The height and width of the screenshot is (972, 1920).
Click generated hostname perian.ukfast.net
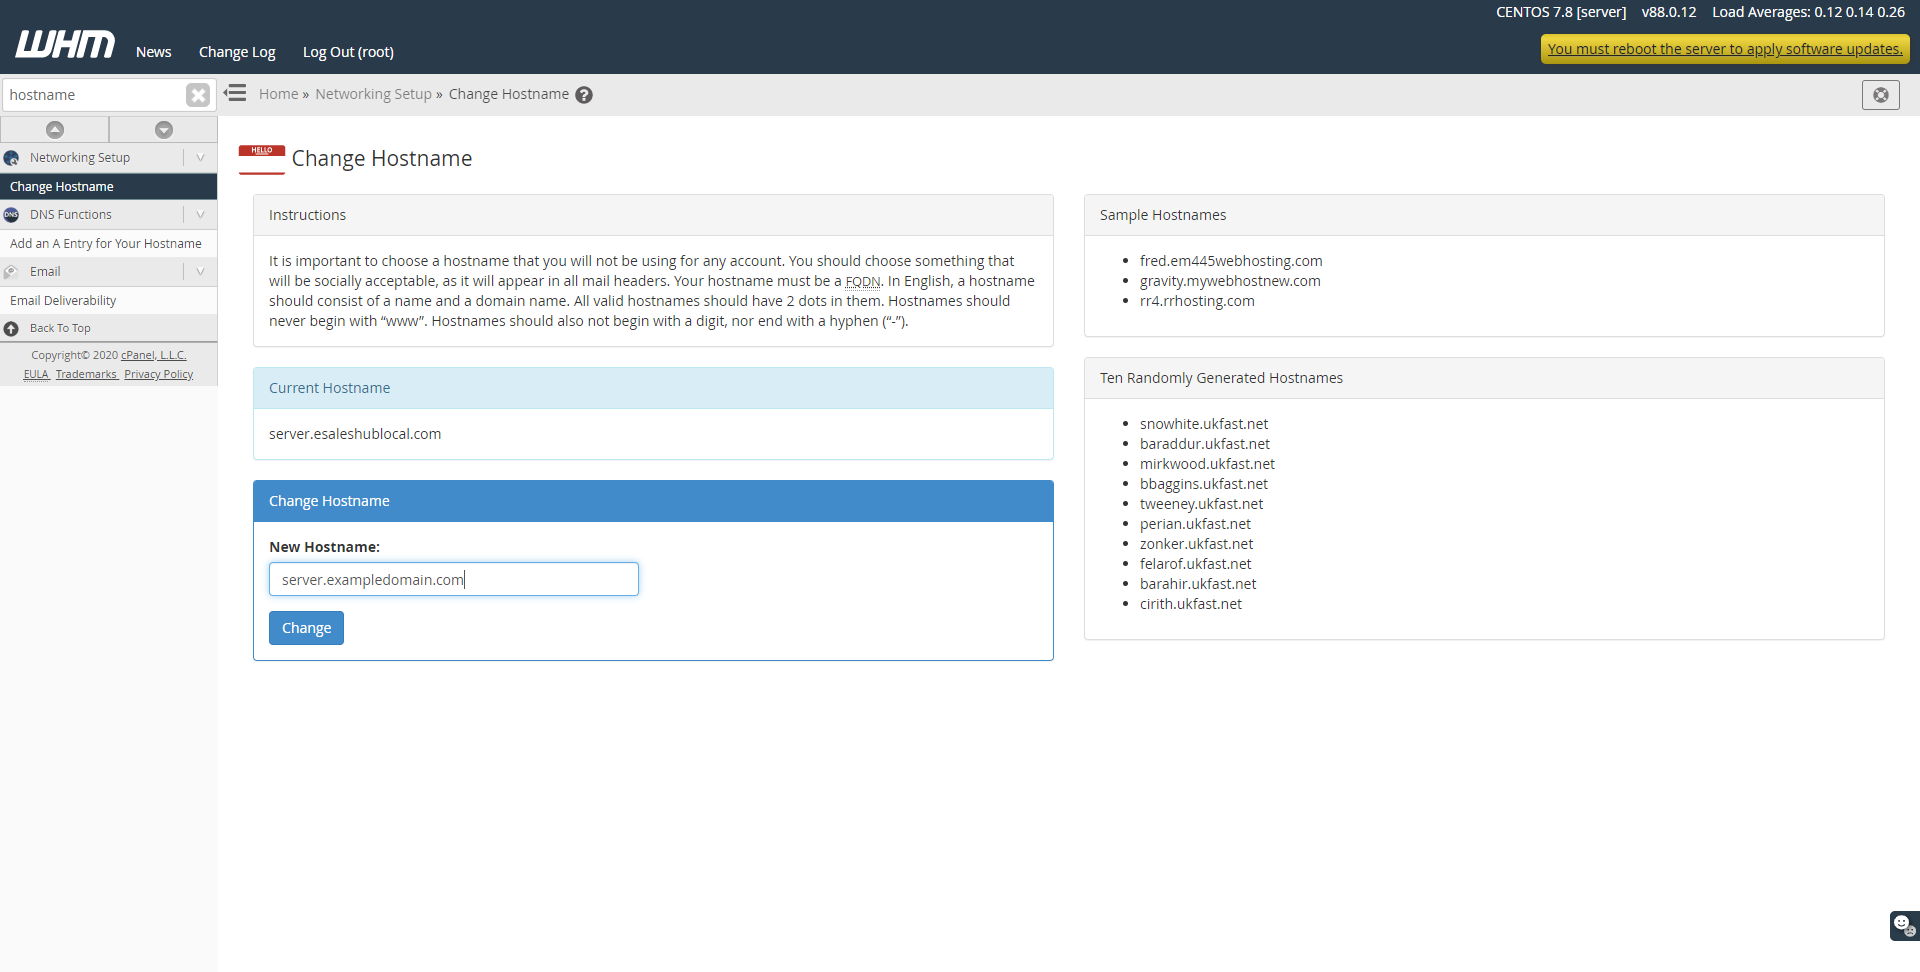click(1195, 524)
